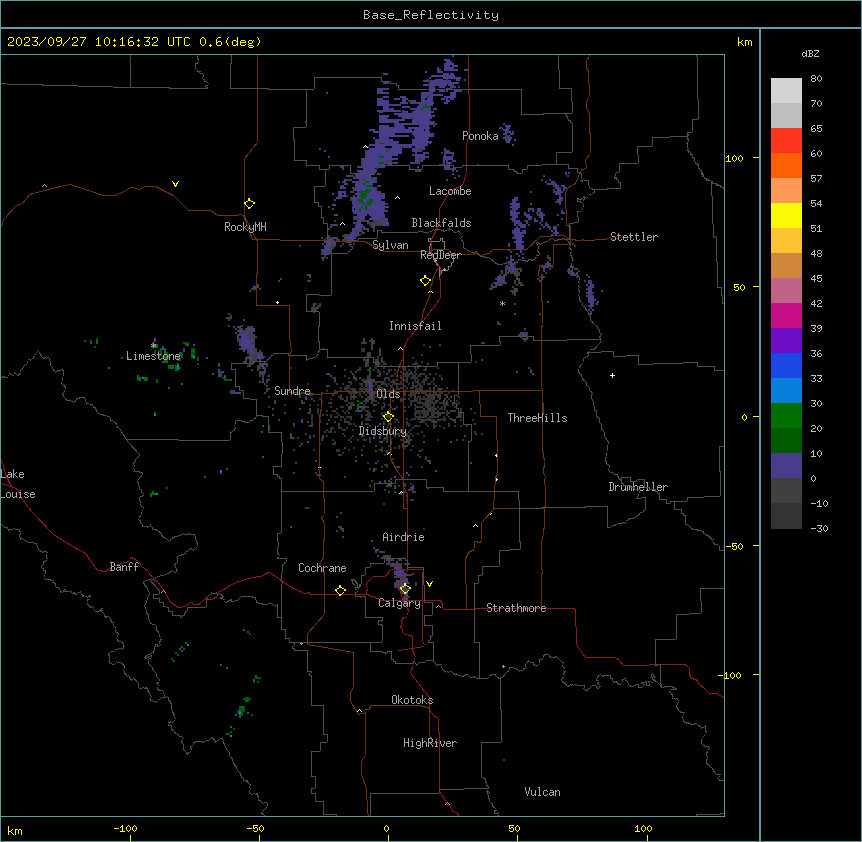Click the Okotoks town label

point(412,700)
